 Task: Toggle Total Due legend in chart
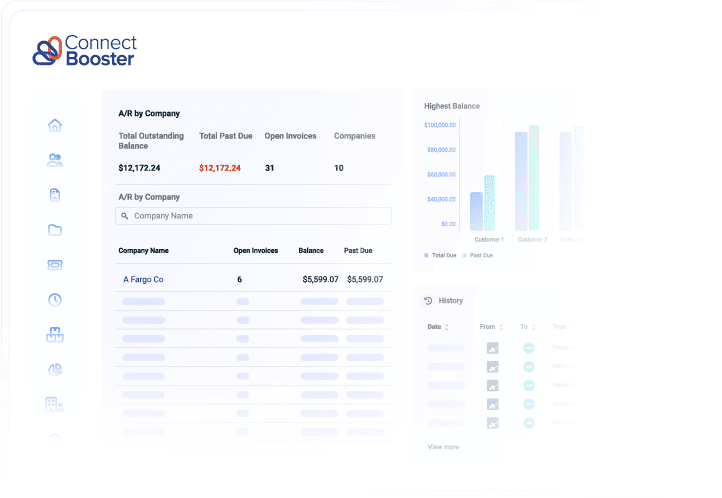click(440, 256)
